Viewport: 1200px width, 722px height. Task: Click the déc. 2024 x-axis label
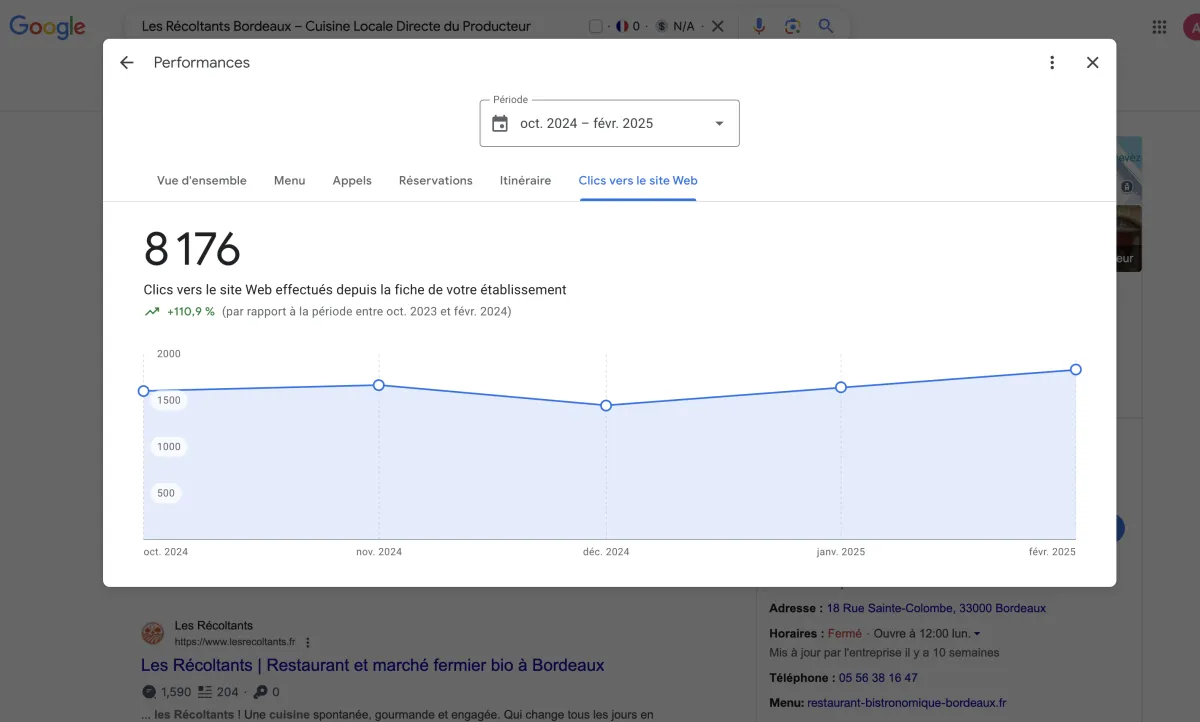point(606,552)
